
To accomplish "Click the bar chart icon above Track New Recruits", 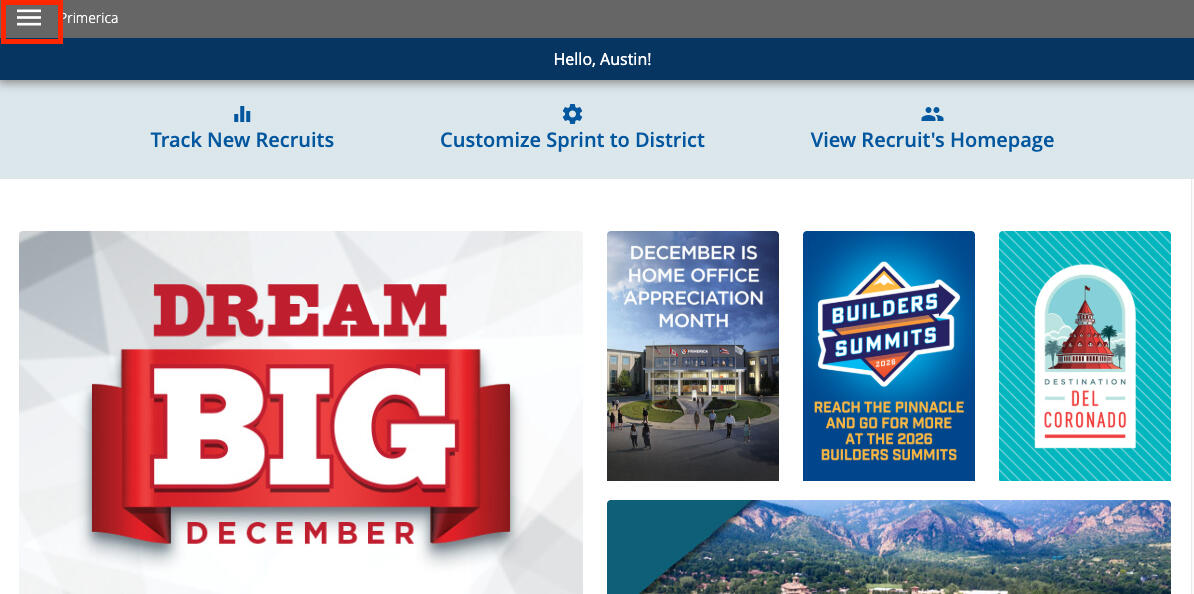I will (242, 114).
